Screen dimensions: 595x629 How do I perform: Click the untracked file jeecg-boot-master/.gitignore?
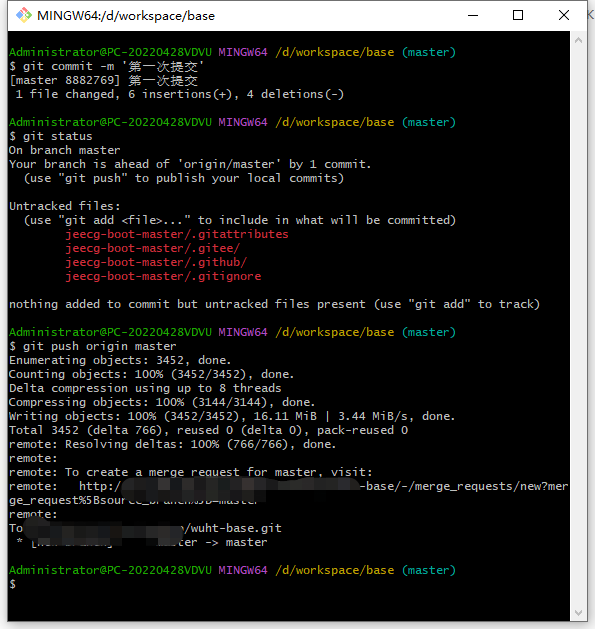(163, 276)
